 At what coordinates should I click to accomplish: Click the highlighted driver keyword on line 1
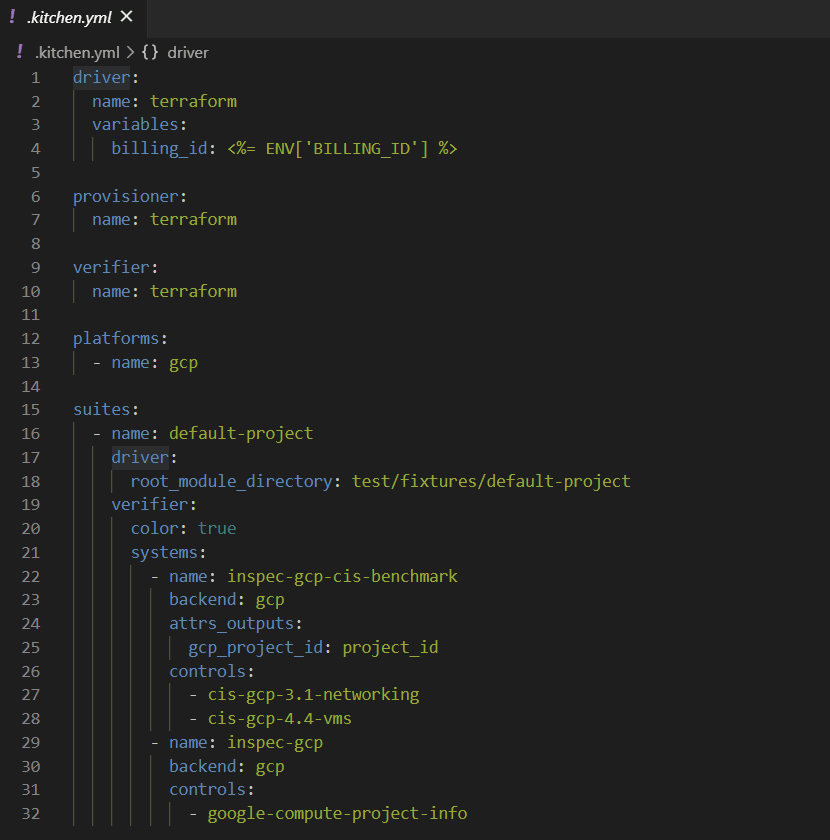tap(100, 76)
